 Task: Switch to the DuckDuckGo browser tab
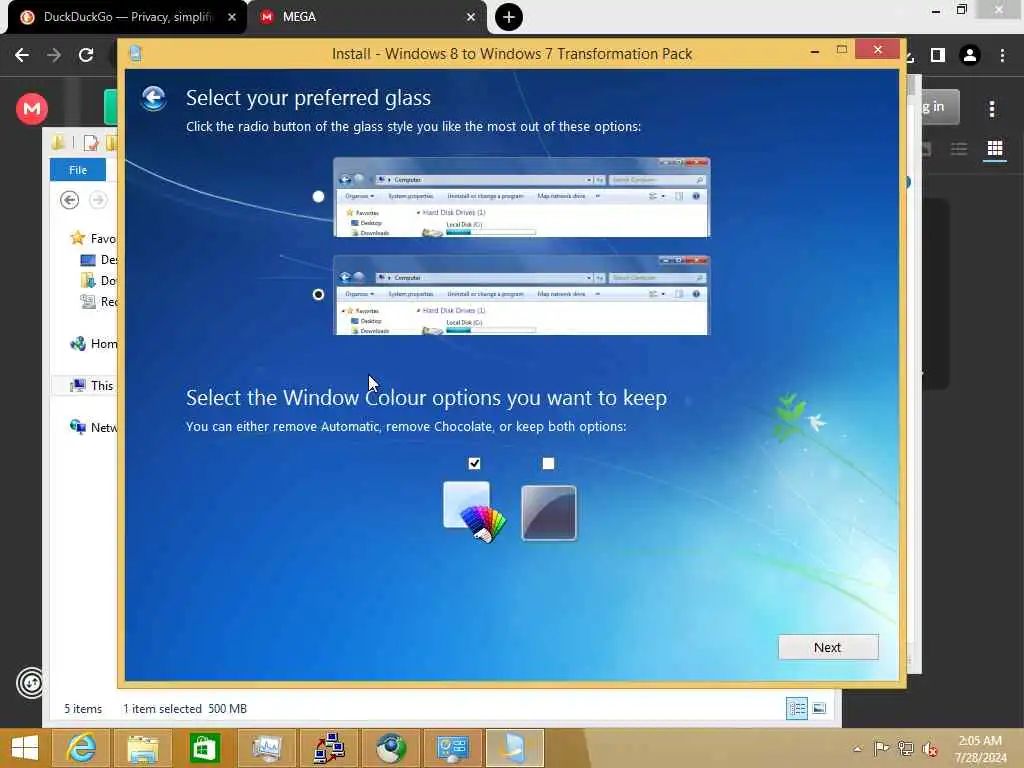(127, 17)
